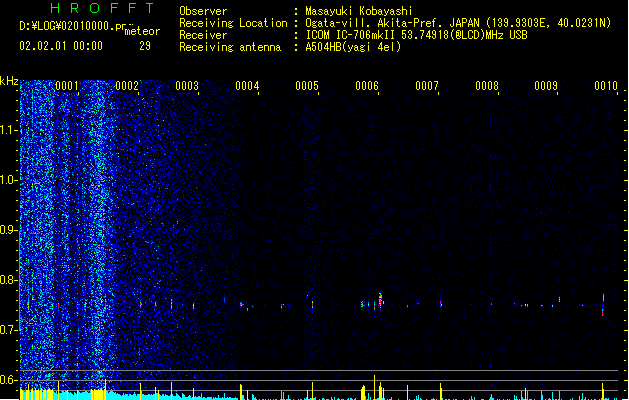
Task: Choose time marker 0010
Action: pyautogui.click(x=606, y=86)
